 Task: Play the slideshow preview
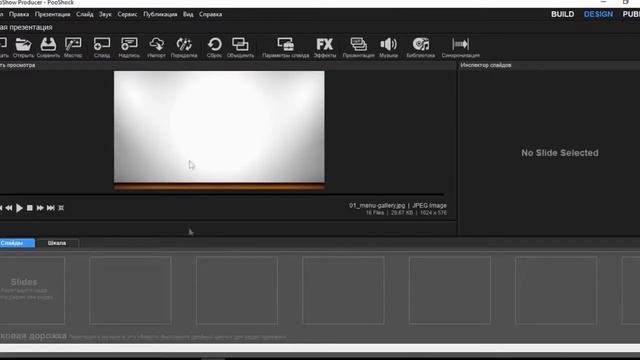point(19,208)
